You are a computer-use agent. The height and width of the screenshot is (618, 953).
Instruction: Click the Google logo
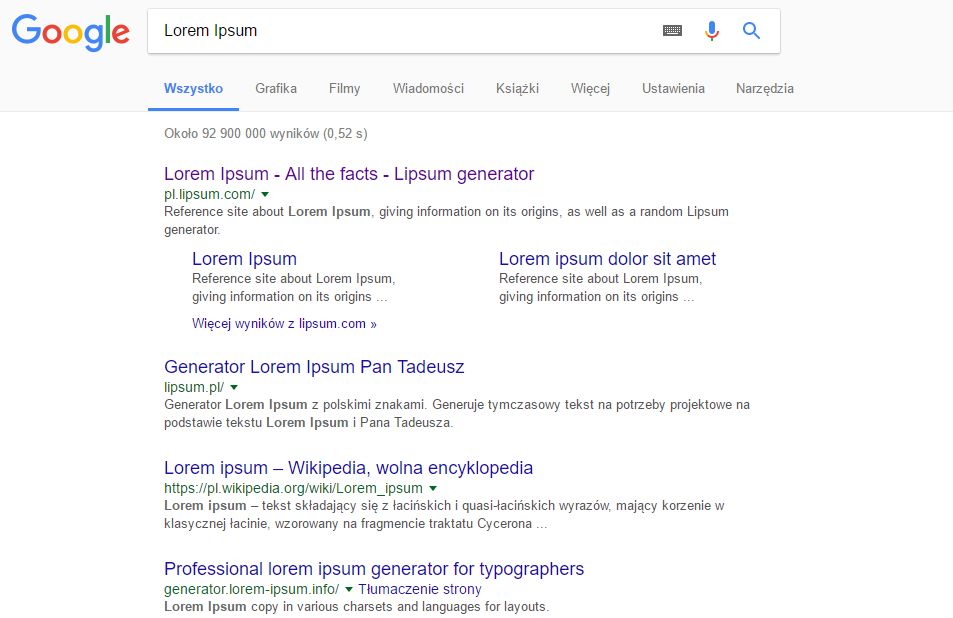[71, 32]
